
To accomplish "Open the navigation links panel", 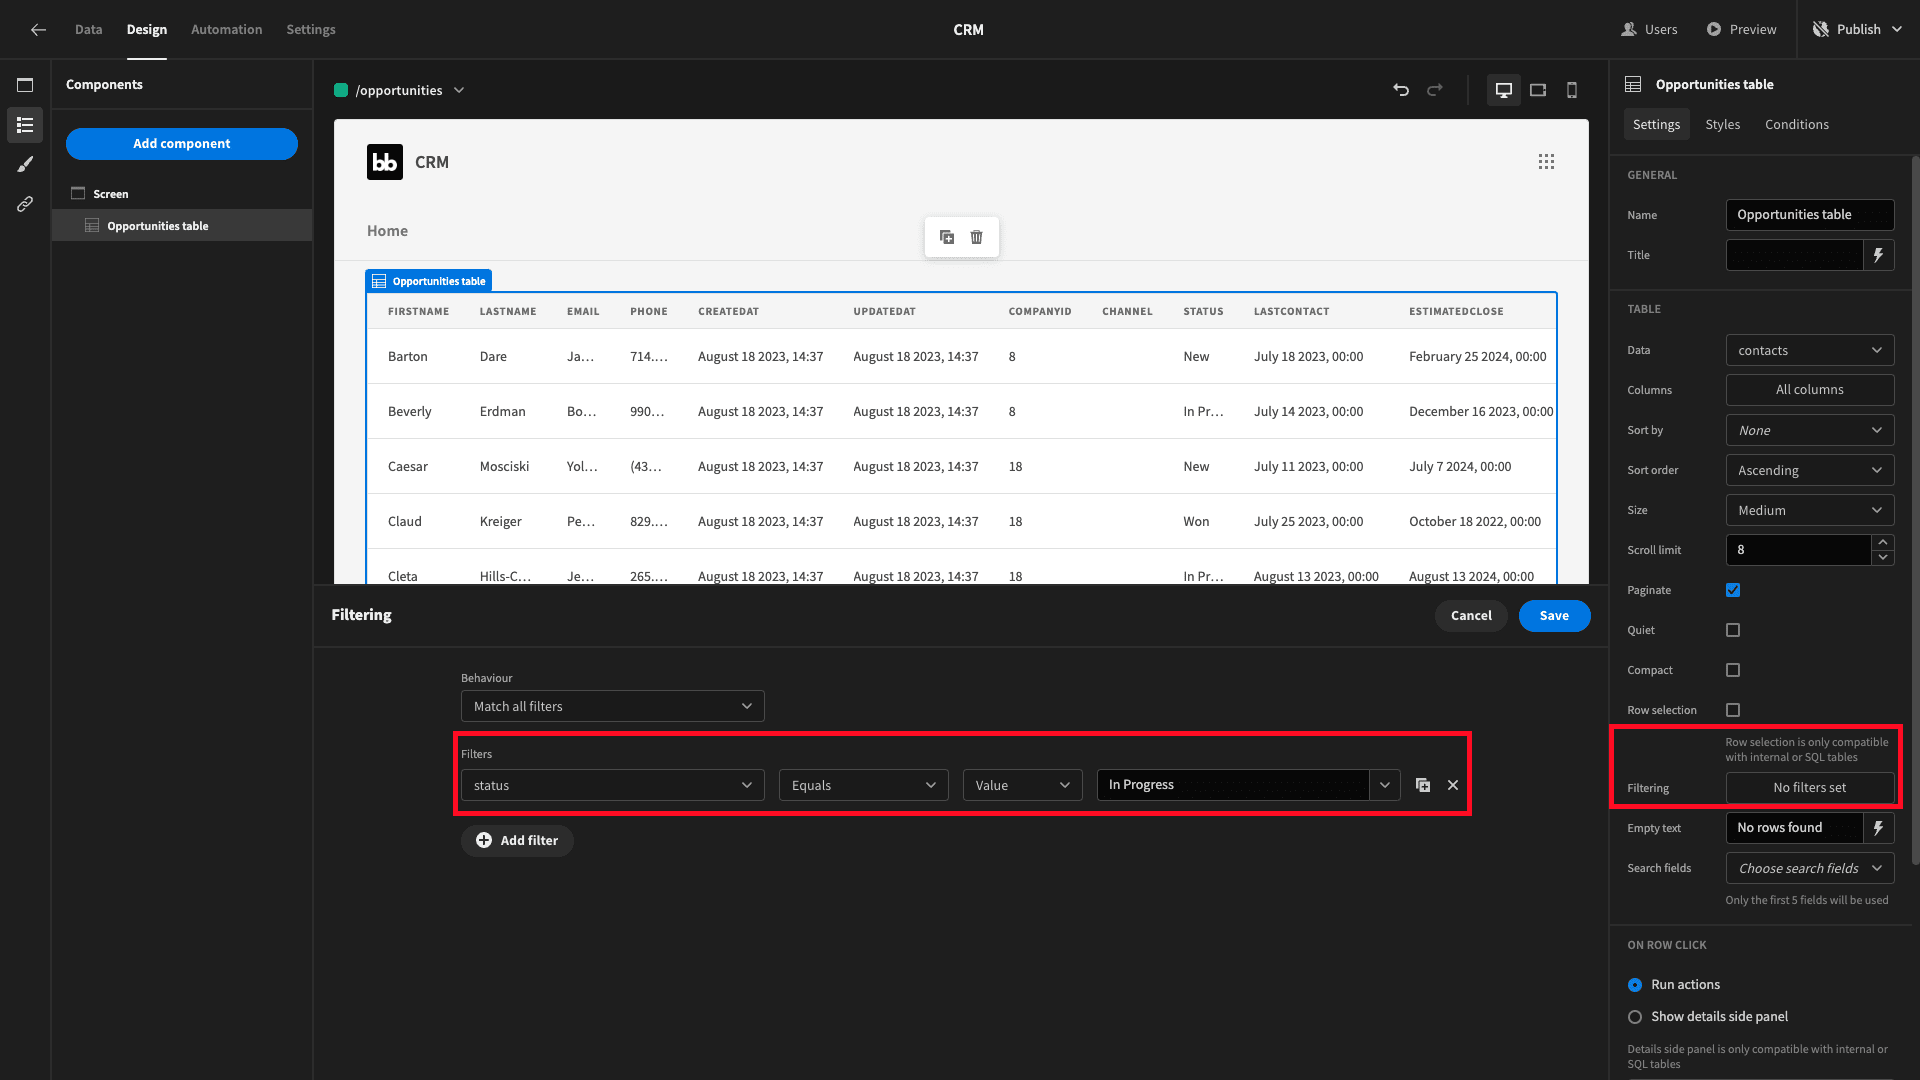I will pos(25,204).
